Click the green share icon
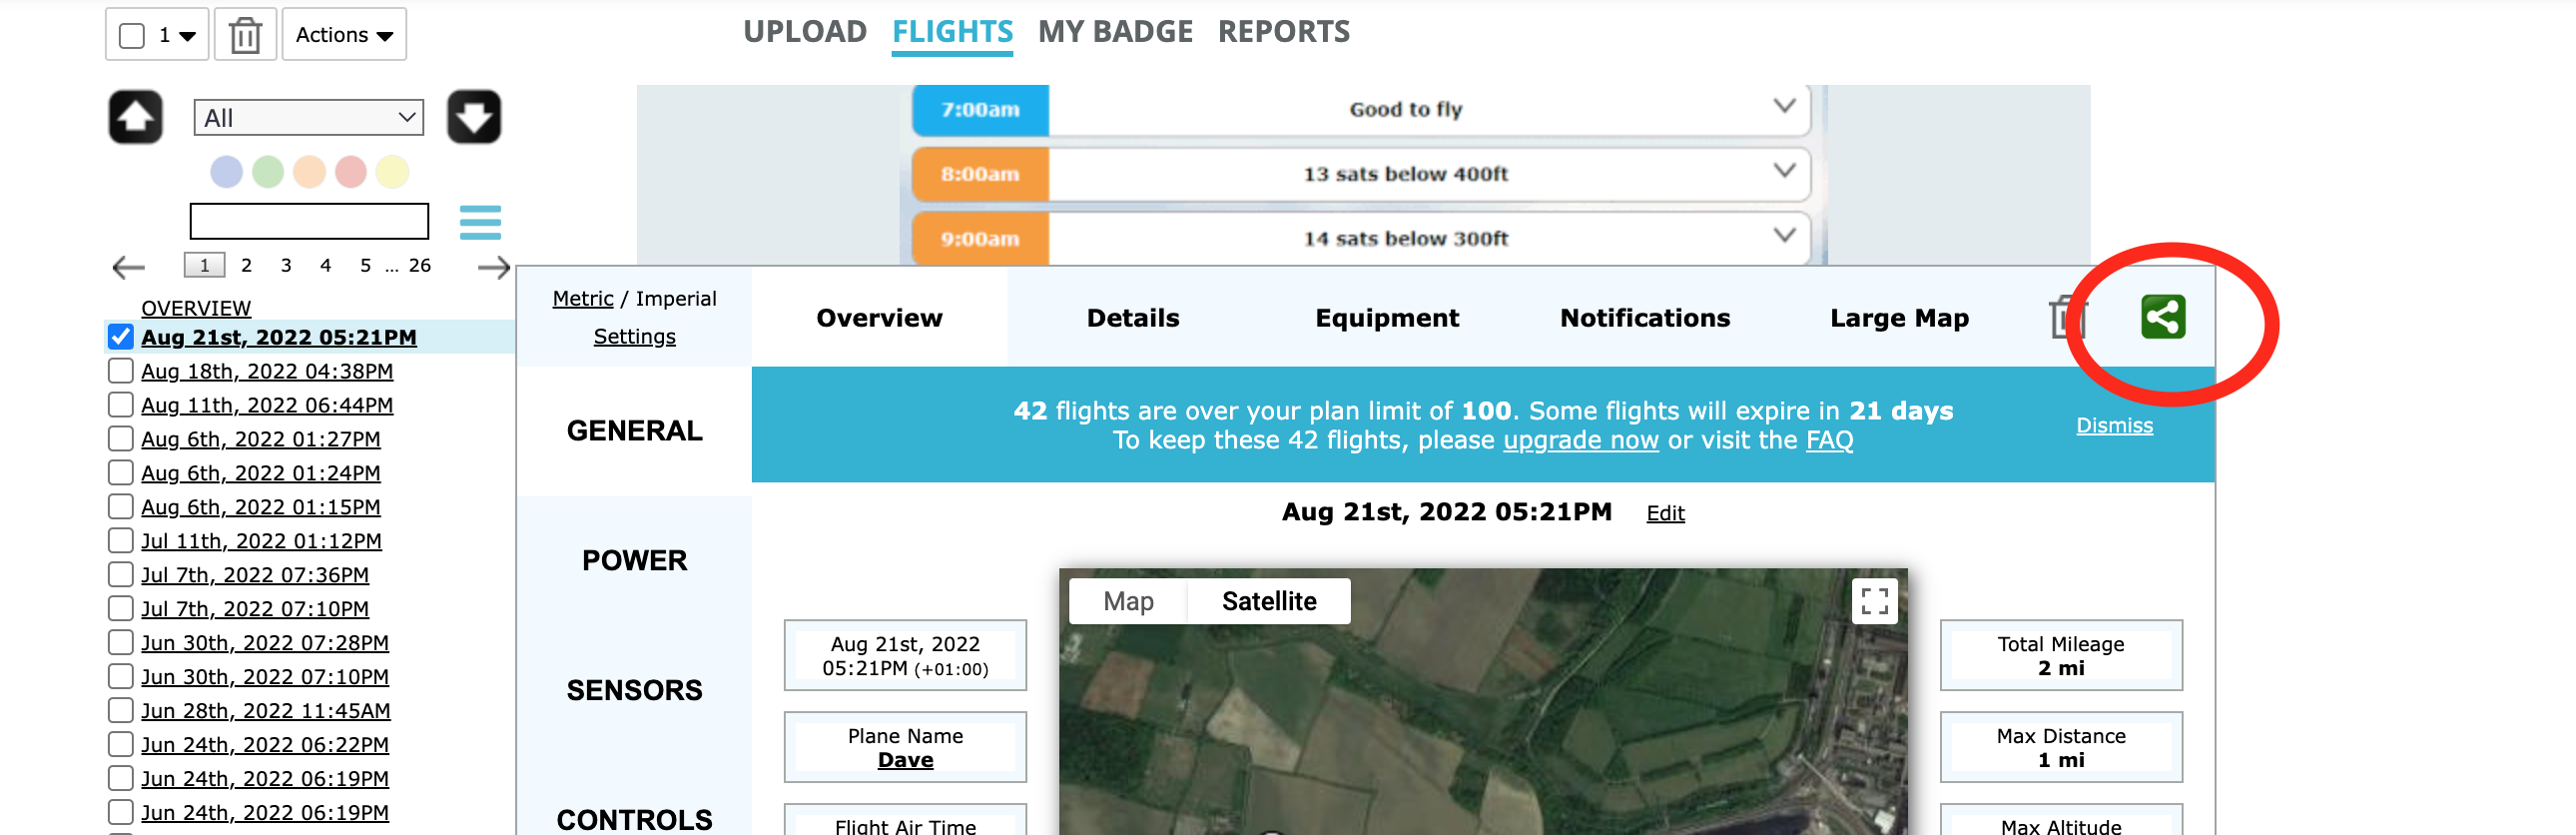The image size is (2576, 835). [2162, 317]
